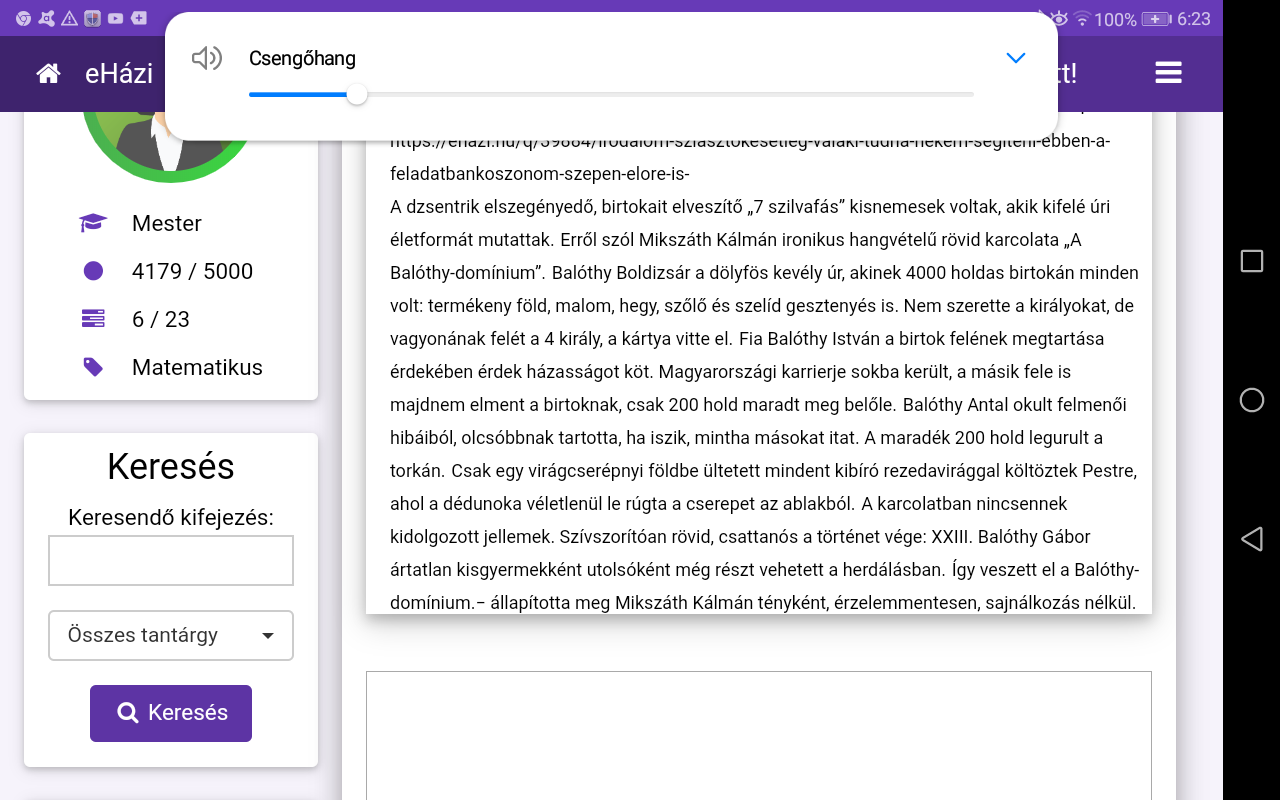Viewport: 1280px width, 800px height.
Task: Tap the Chrome notification icon in status bar
Action: tap(22, 18)
